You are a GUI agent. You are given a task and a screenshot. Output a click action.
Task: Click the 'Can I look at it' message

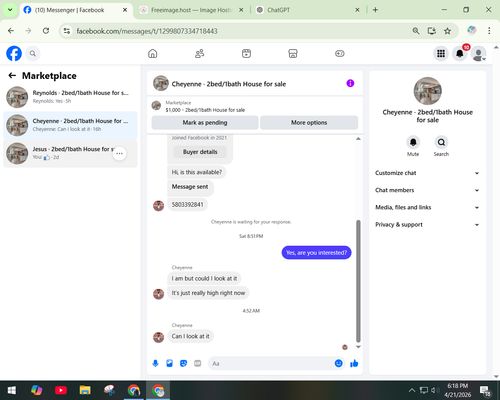190,336
